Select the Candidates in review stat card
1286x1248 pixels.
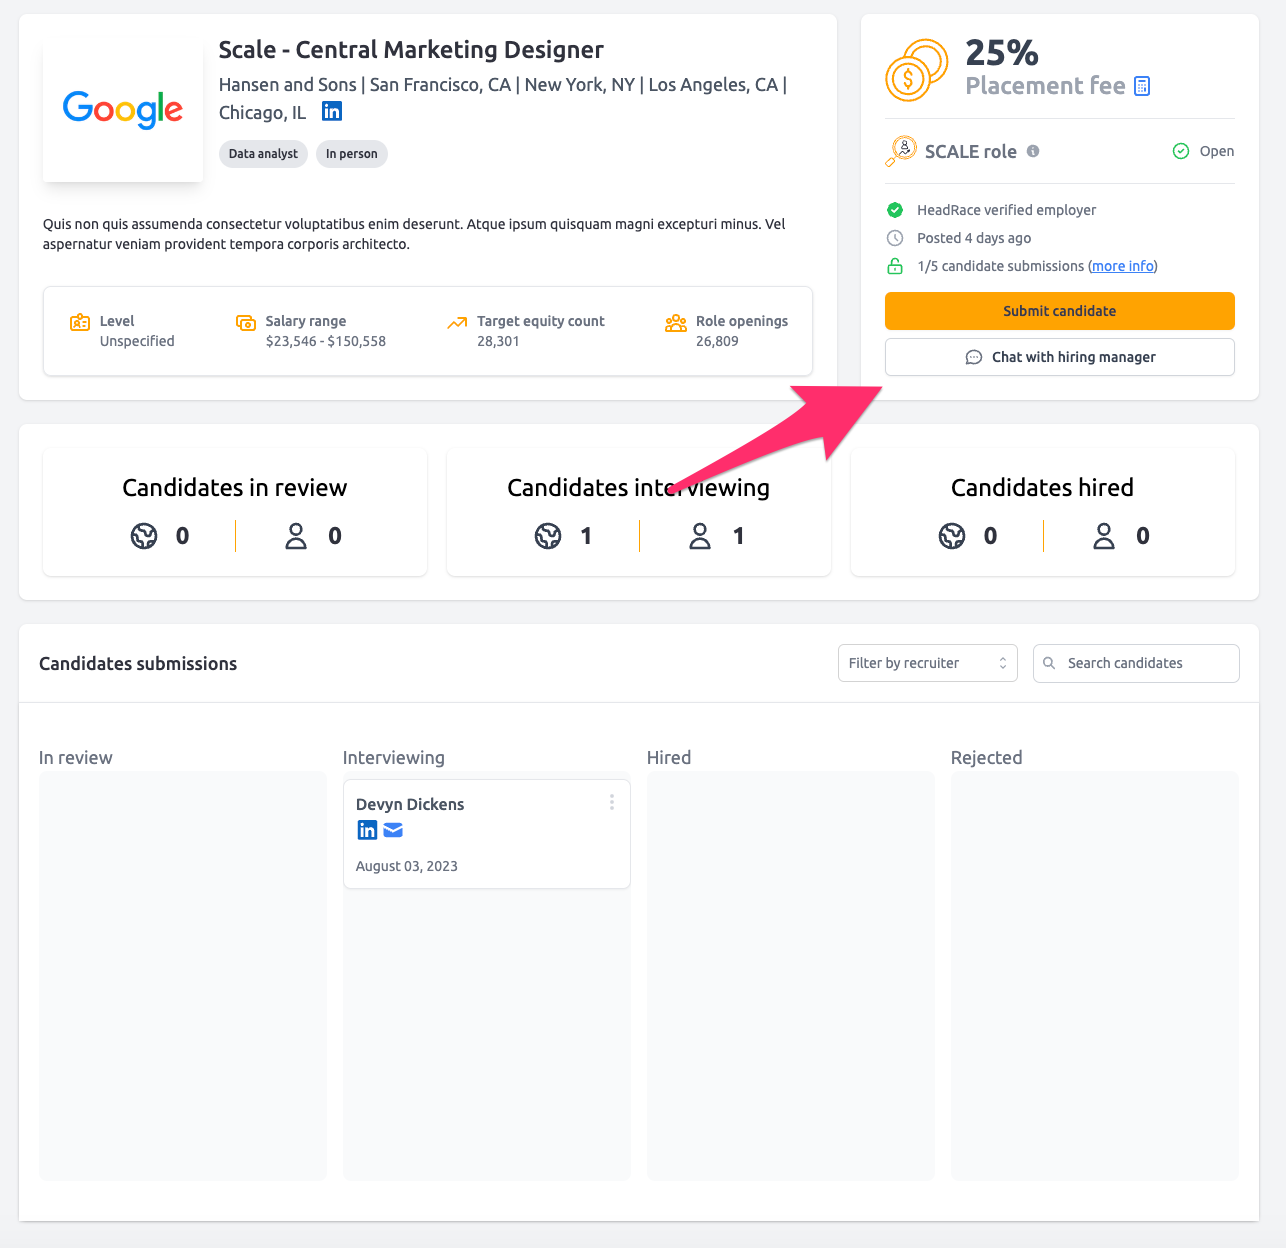[235, 512]
